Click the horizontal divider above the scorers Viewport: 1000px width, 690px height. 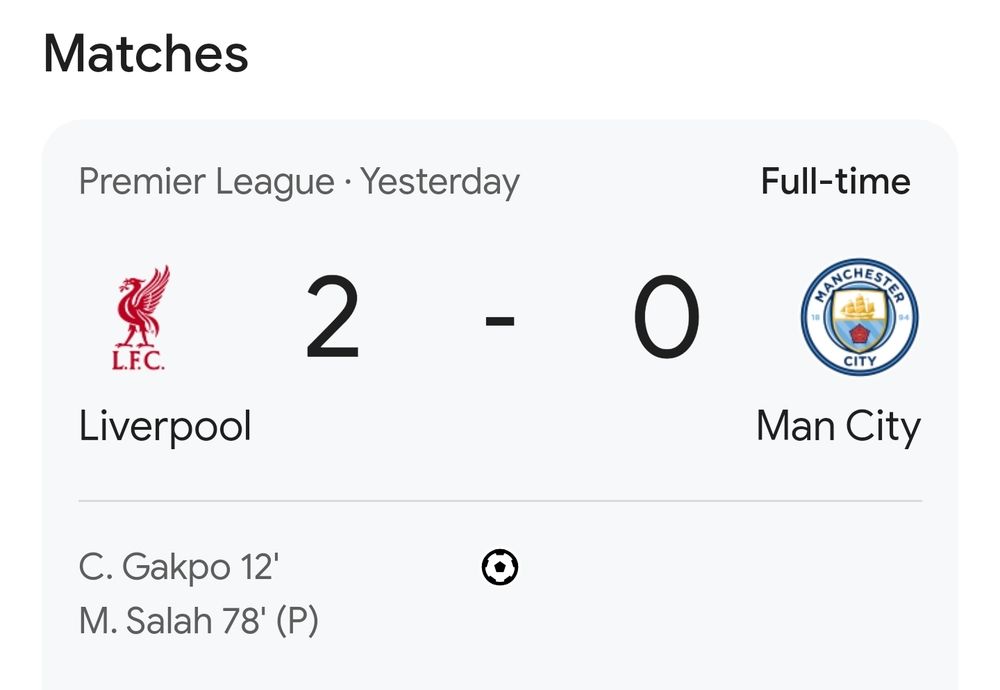[x=500, y=500]
